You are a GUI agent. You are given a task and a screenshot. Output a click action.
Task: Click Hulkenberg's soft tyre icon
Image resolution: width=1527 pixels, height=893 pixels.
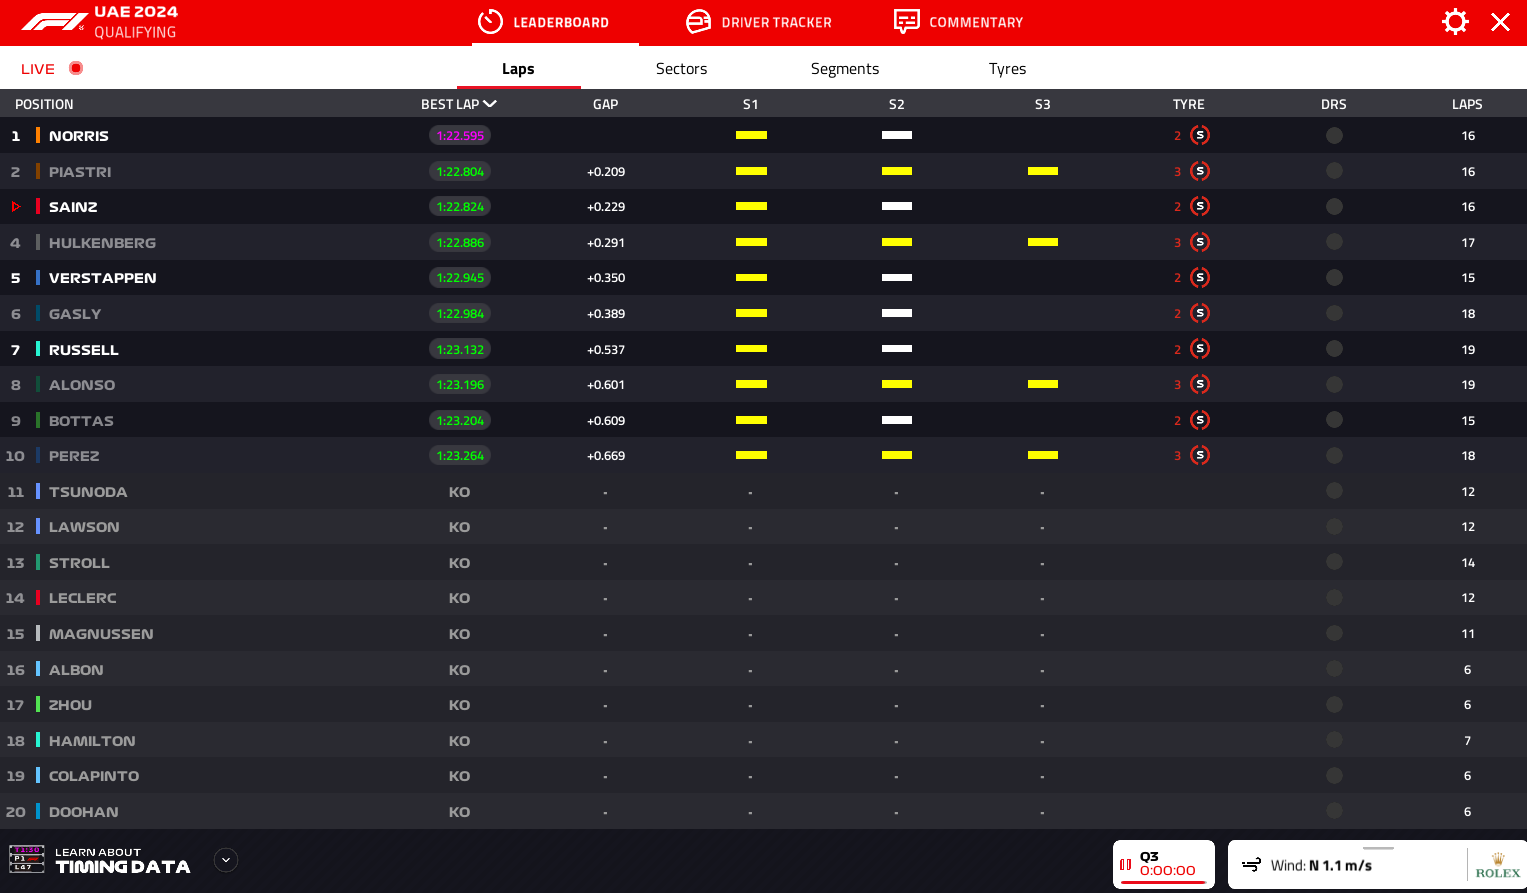(1200, 242)
